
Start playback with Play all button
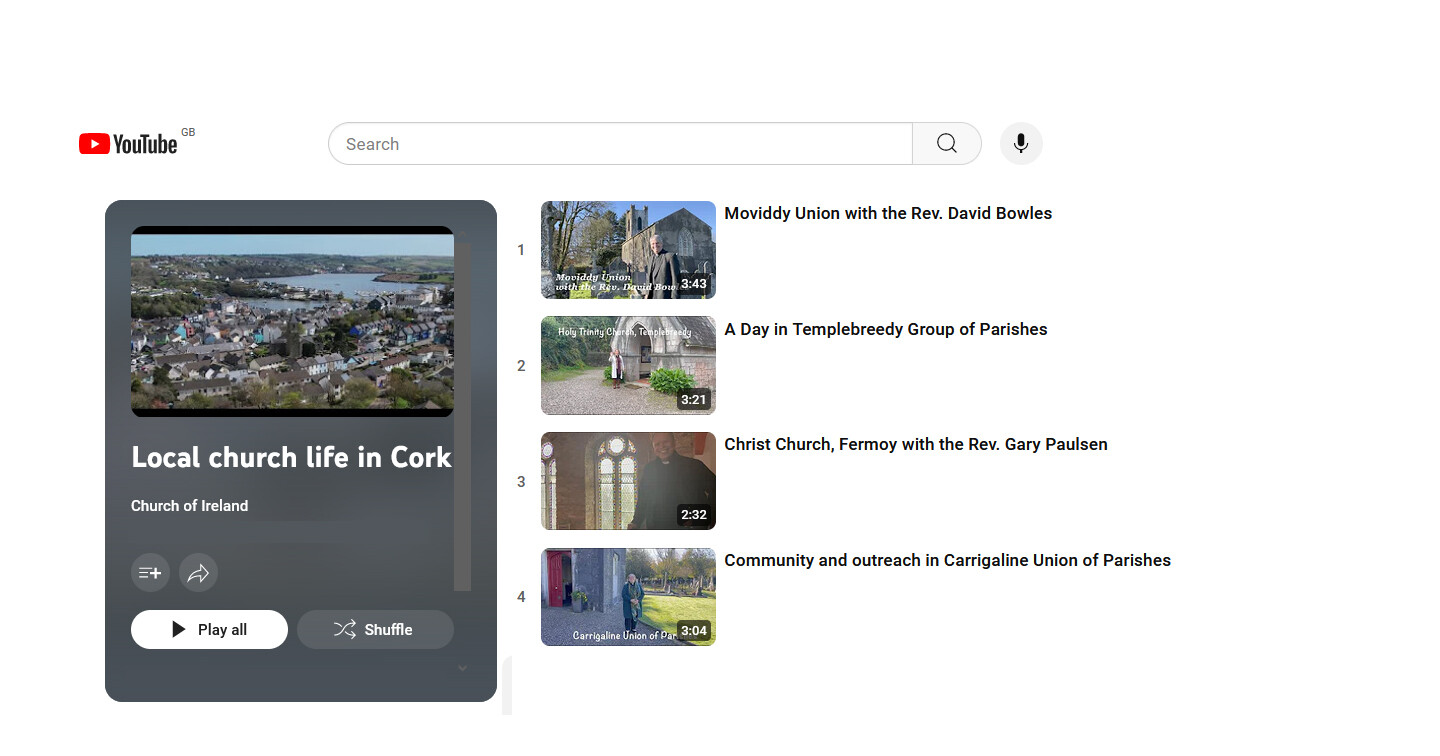point(209,629)
